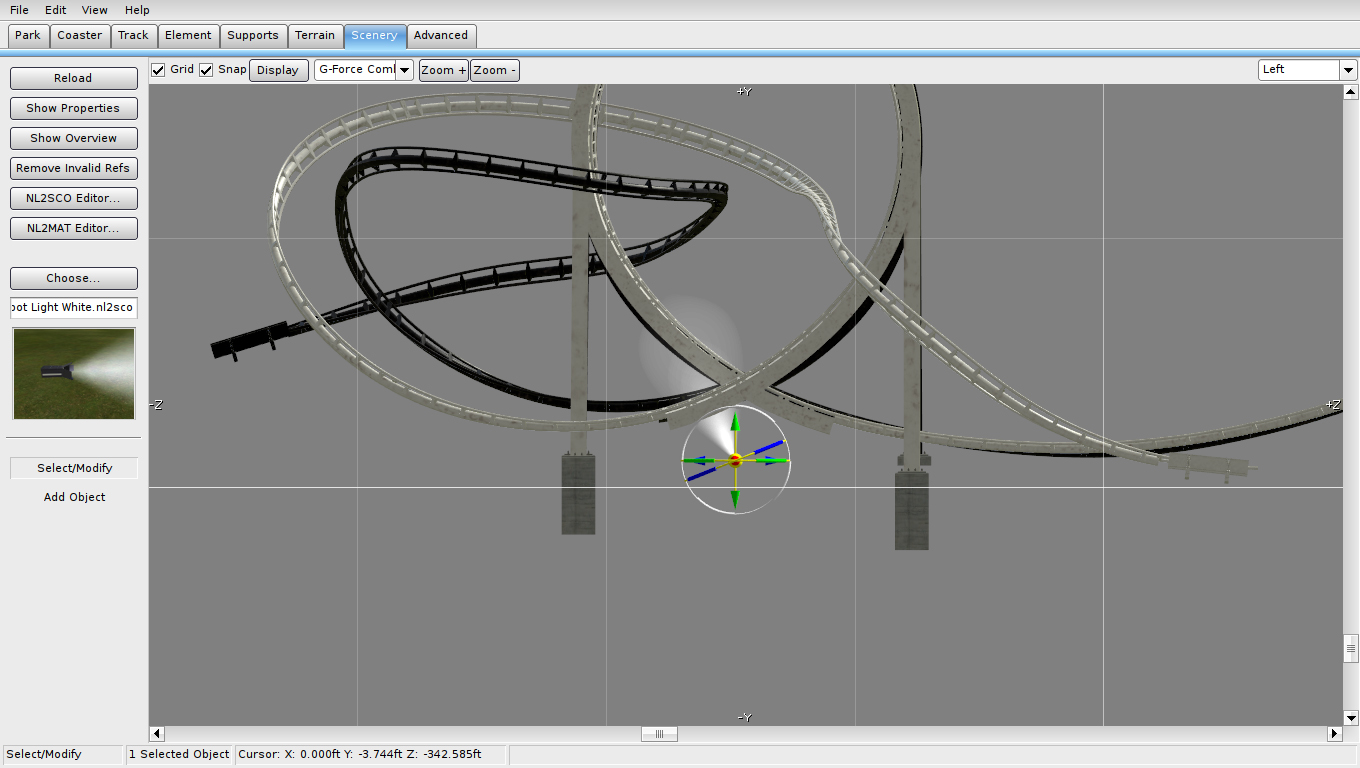The image size is (1360, 768).
Task: Click the Zoom + button
Action: click(x=443, y=70)
